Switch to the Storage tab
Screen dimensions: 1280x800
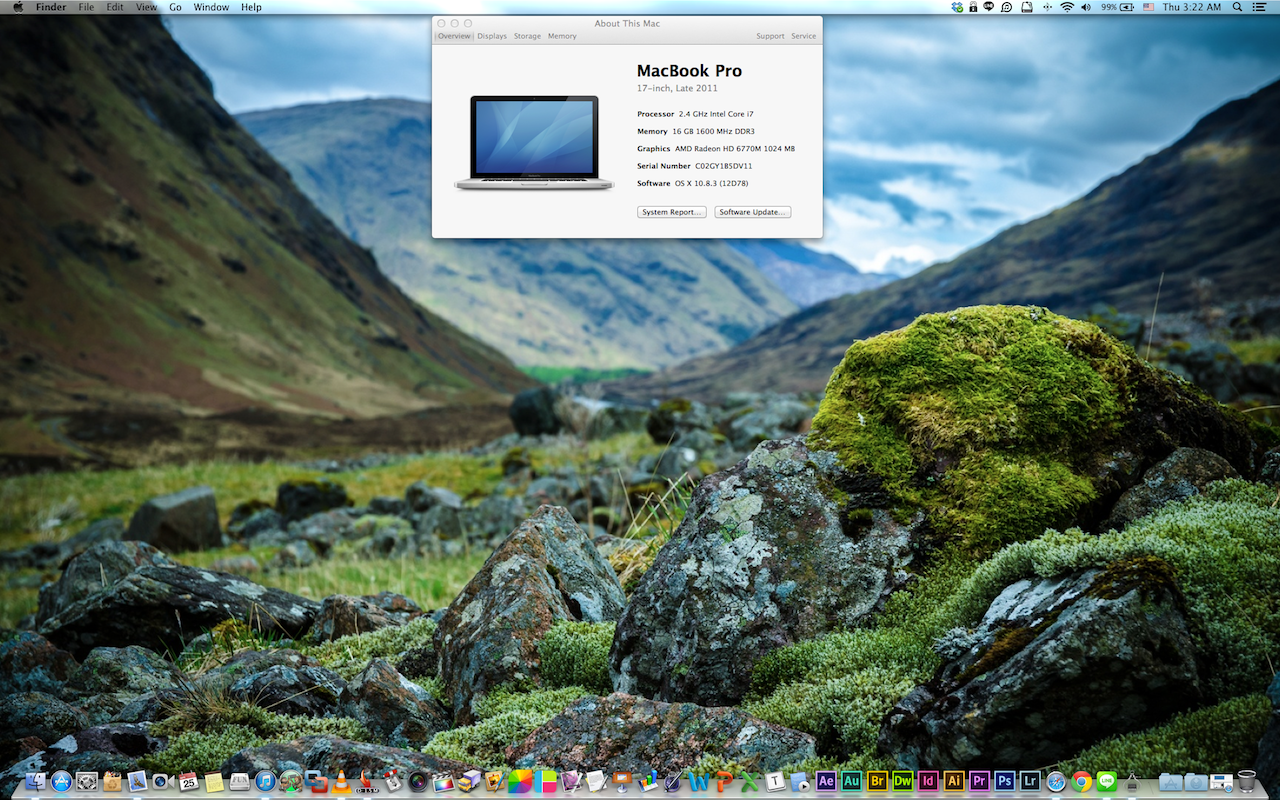coord(527,36)
